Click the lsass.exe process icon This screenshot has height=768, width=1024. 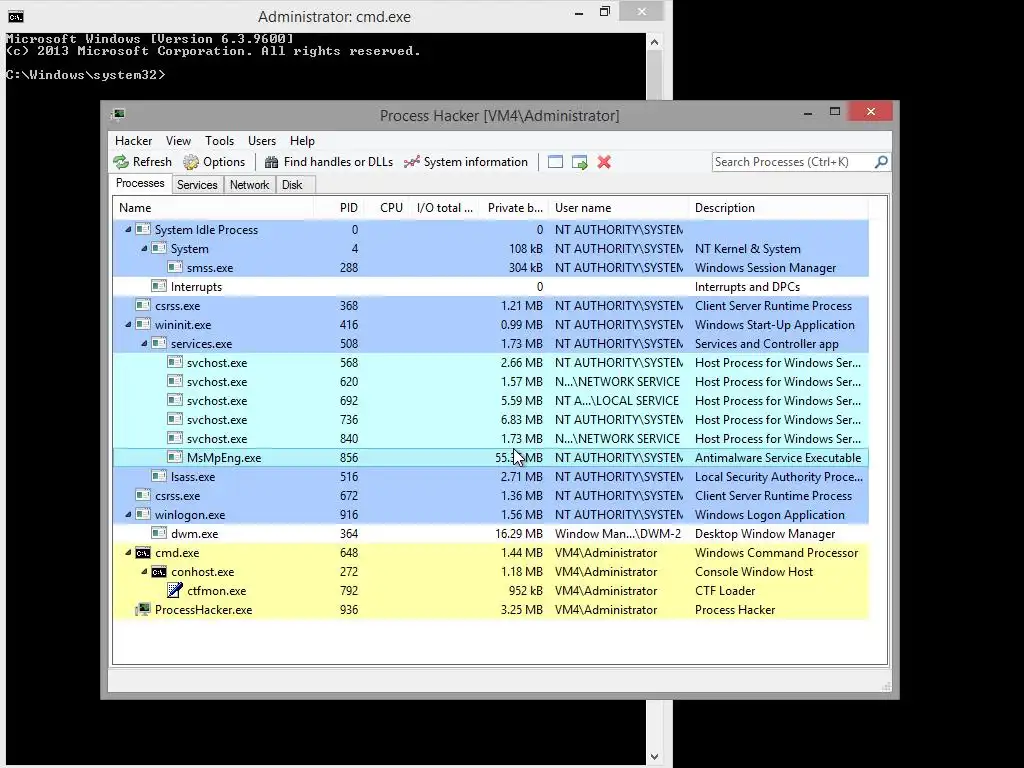[x=159, y=477]
